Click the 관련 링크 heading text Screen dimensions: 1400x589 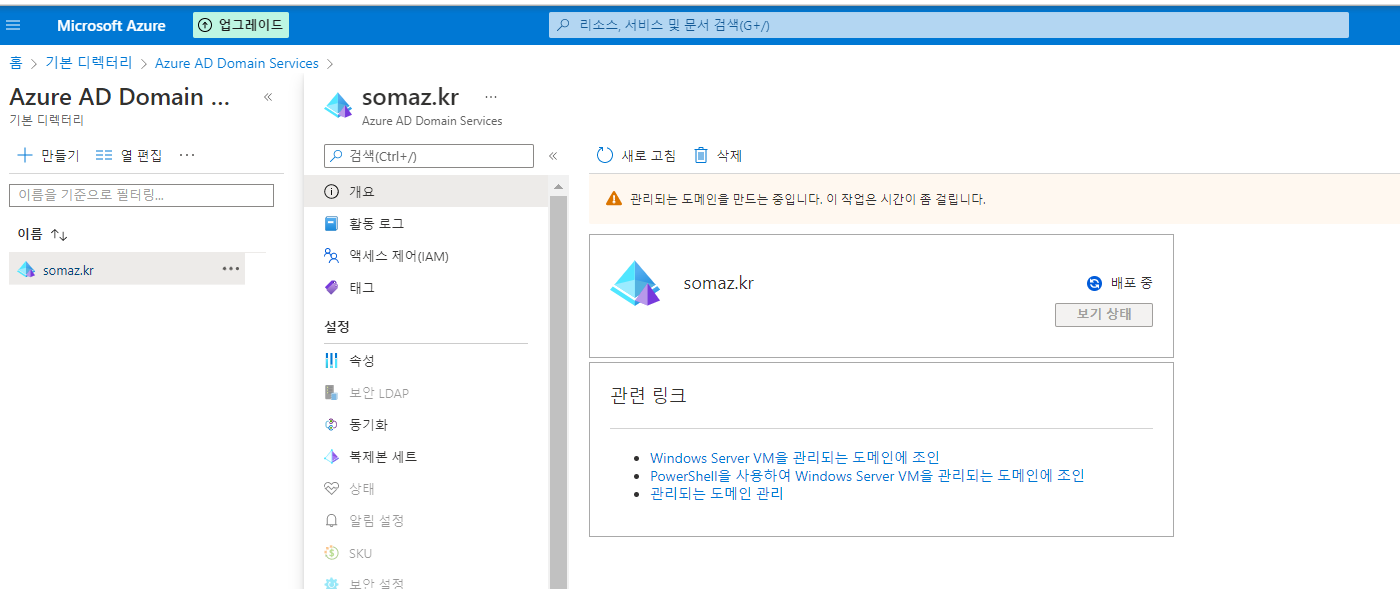pyautogui.click(x=648, y=395)
